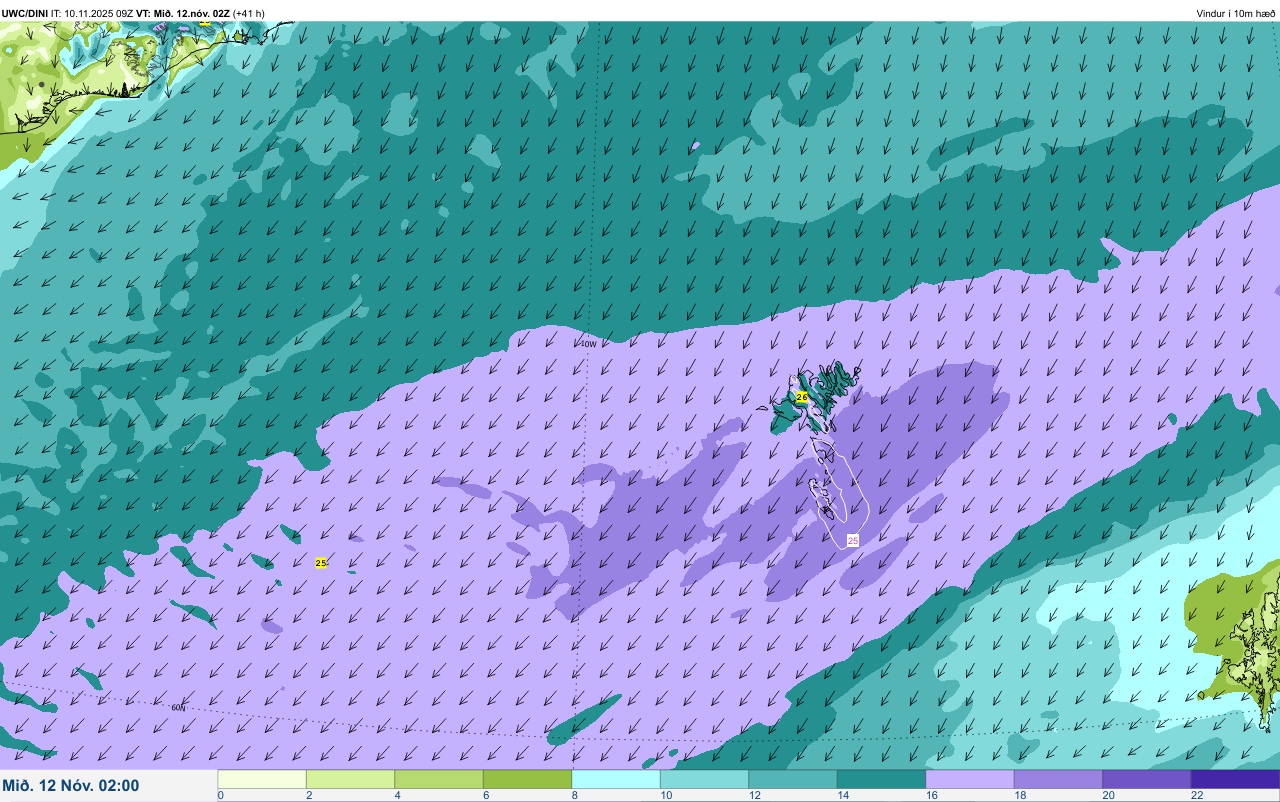1280x802 pixels.
Task: Click the 'Mið. 12 Nóv. 02:00' timestamp label
Action: (x=71, y=786)
